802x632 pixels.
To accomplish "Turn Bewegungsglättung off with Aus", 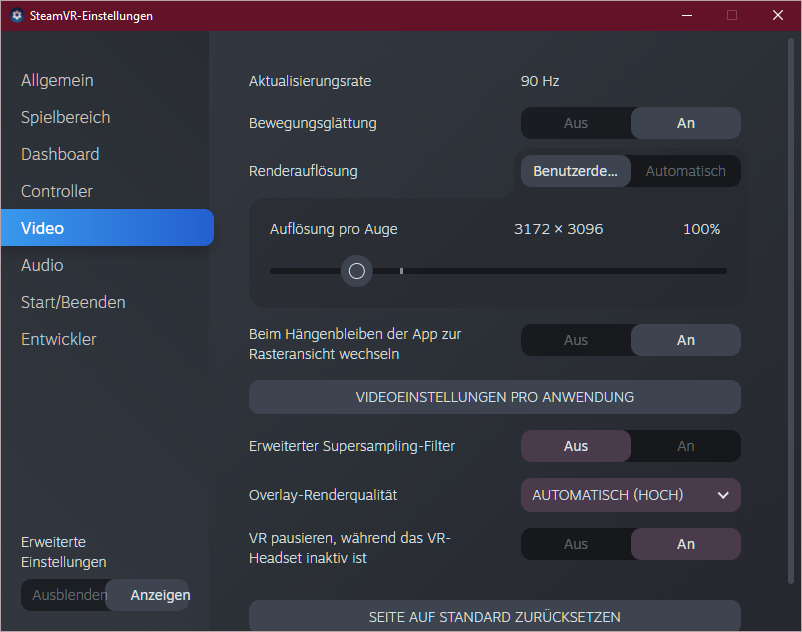I will (576, 123).
